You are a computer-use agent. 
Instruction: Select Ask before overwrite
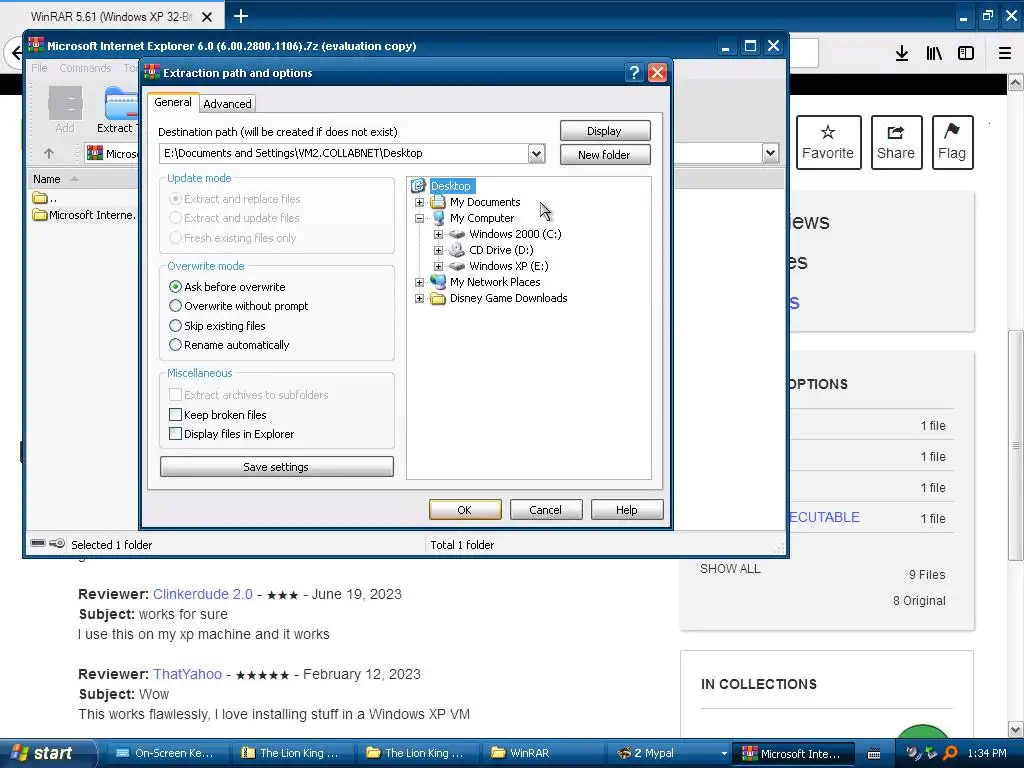click(x=227, y=287)
